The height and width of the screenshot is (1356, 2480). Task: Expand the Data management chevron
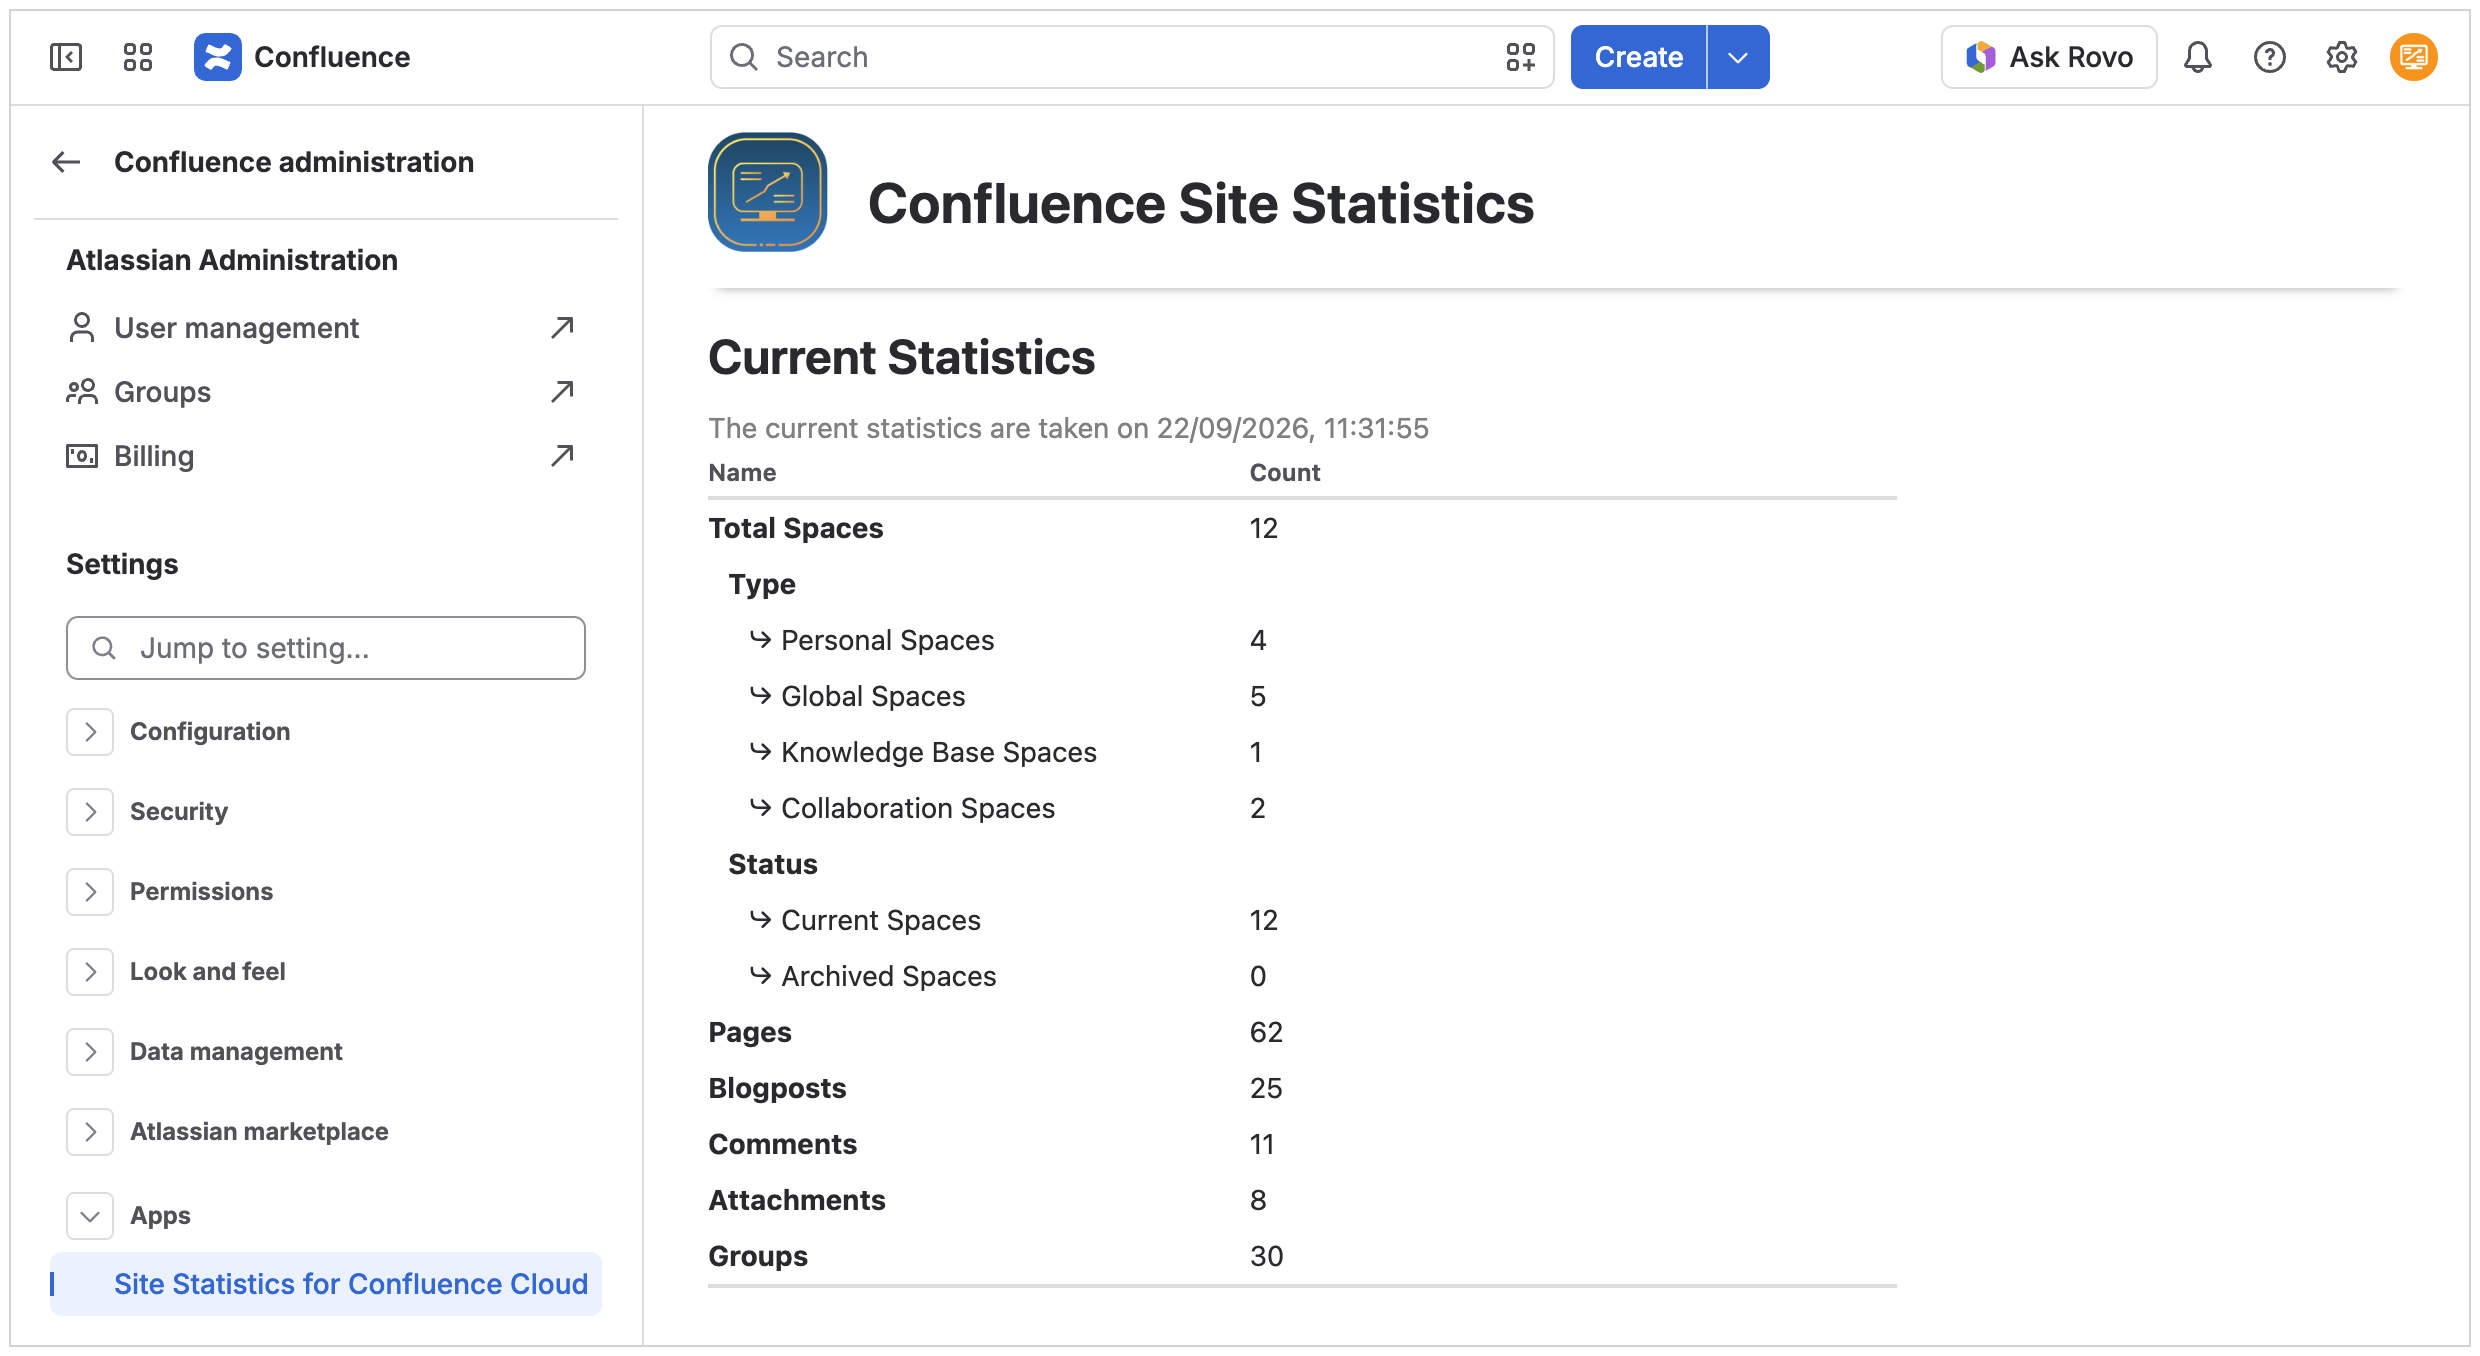pyautogui.click(x=90, y=1052)
